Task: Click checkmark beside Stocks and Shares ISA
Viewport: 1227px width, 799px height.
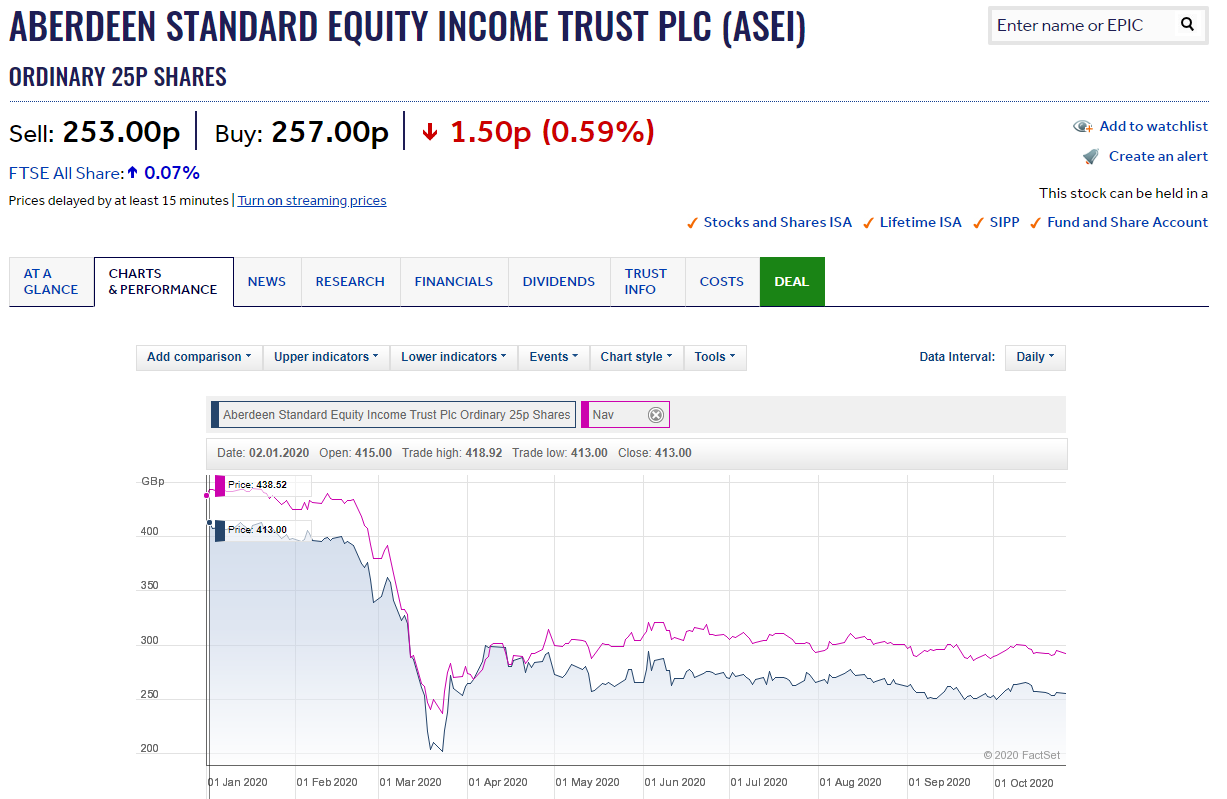Action: (x=692, y=223)
